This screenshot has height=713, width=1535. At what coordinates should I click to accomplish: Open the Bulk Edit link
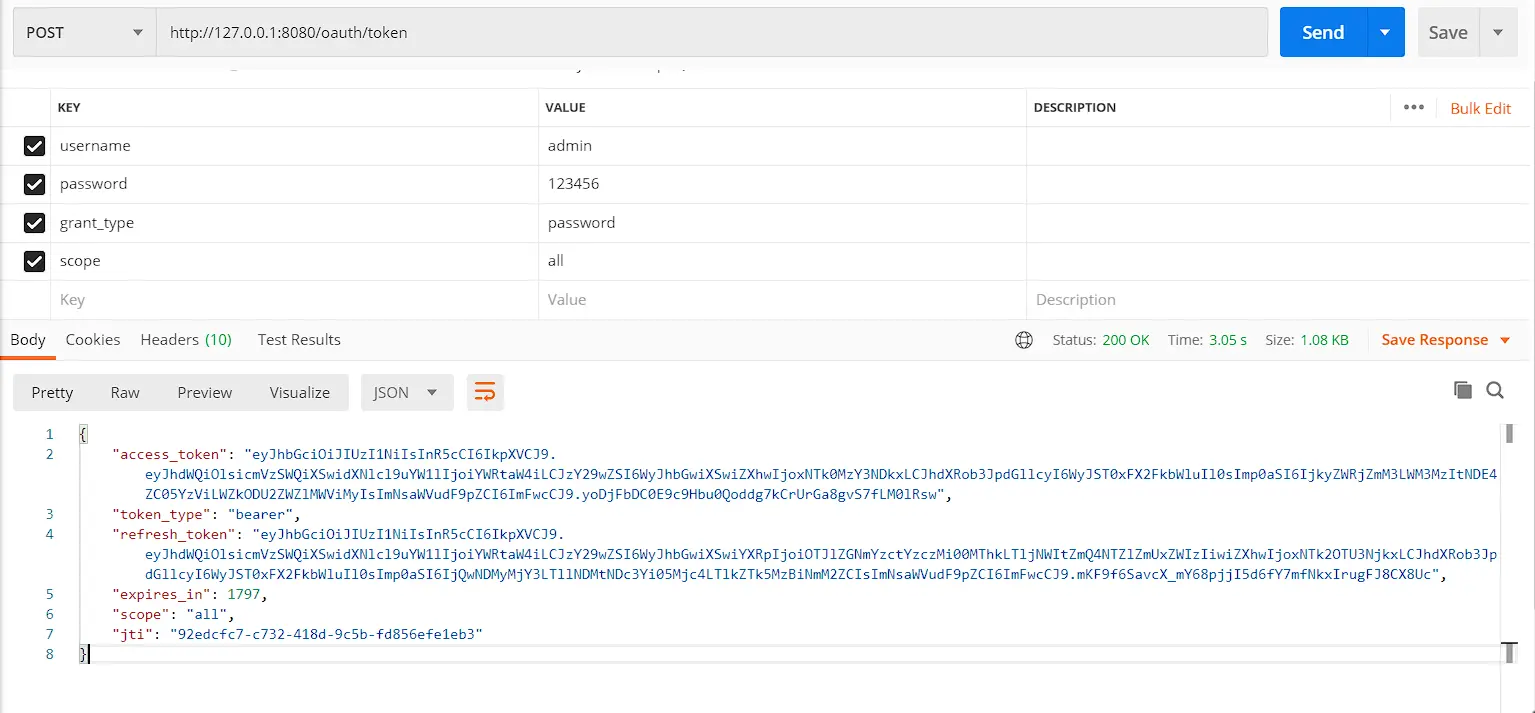pyautogui.click(x=1481, y=108)
